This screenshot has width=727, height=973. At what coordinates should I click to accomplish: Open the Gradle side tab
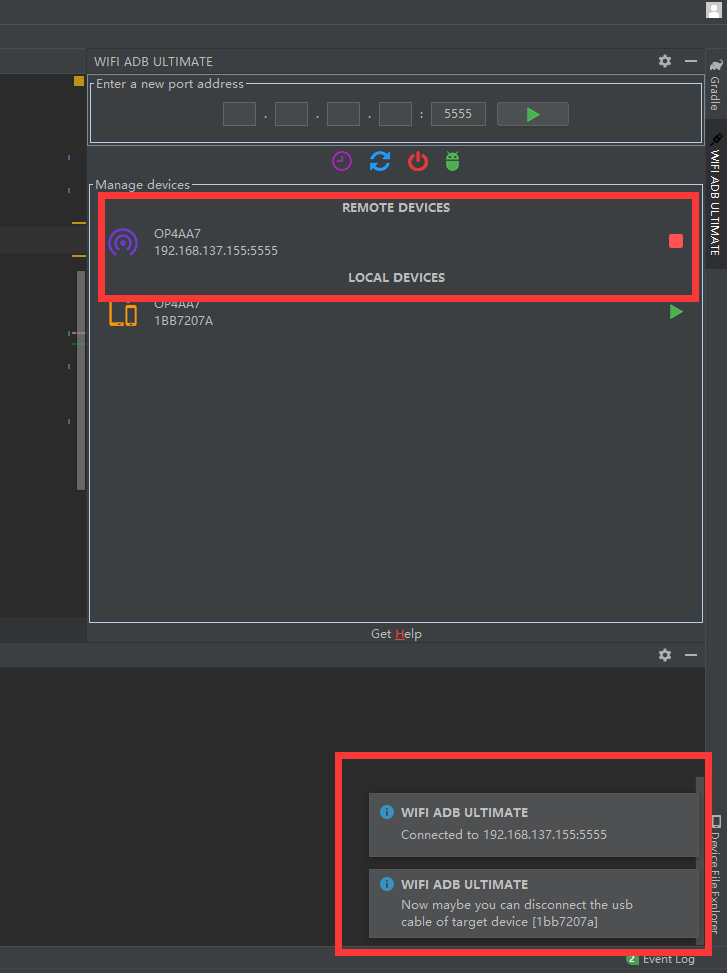tap(716, 86)
